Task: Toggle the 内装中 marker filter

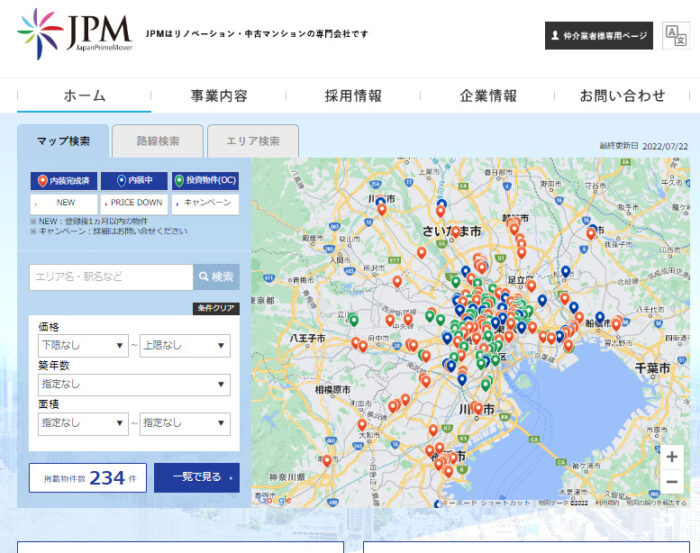Action: 134,181
